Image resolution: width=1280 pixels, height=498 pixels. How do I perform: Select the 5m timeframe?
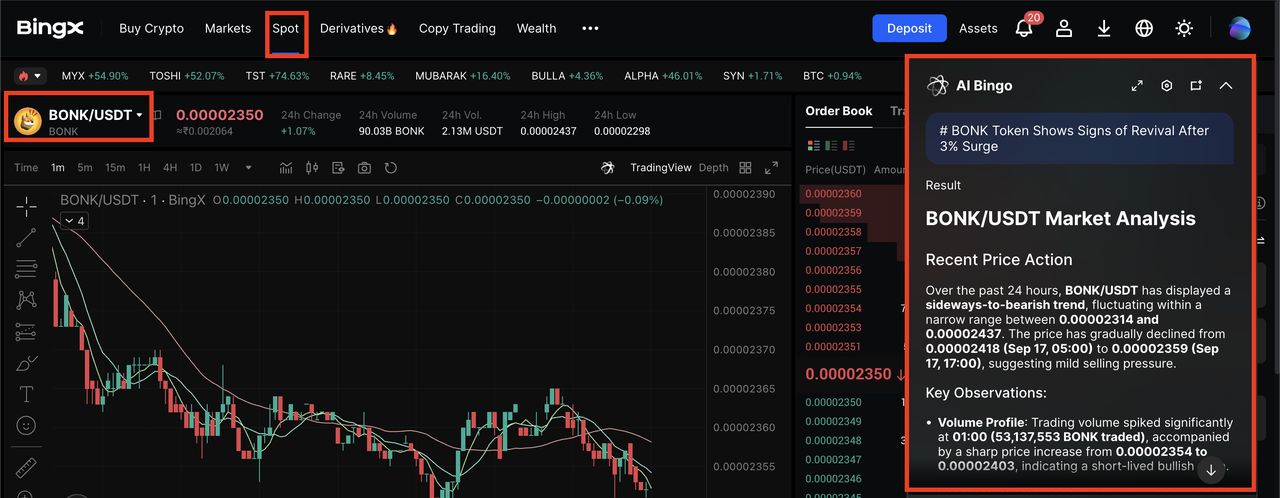pos(85,168)
